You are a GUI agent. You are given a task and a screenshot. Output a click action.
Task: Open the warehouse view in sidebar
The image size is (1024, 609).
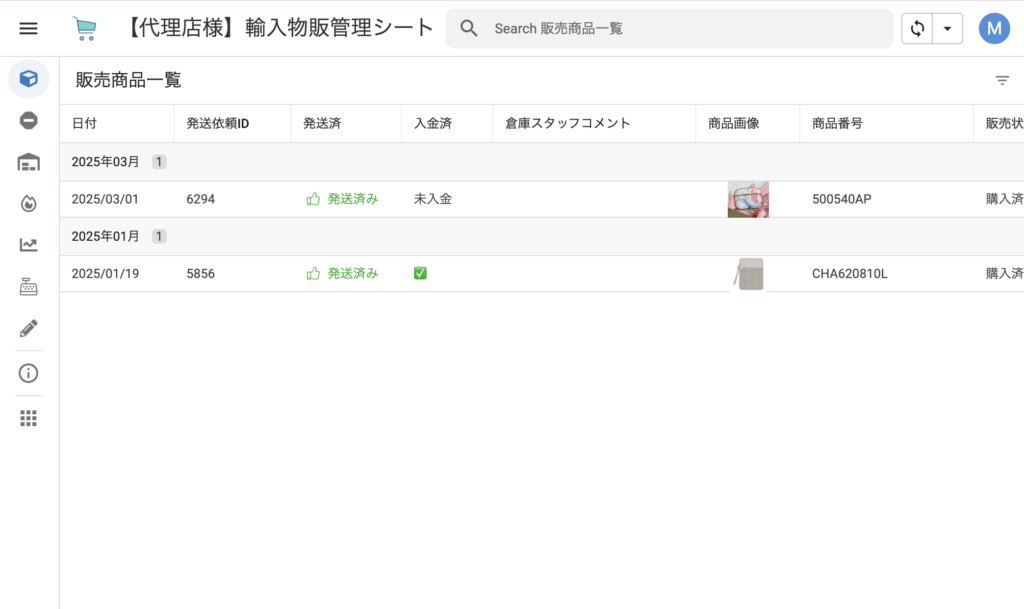click(x=28, y=162)
